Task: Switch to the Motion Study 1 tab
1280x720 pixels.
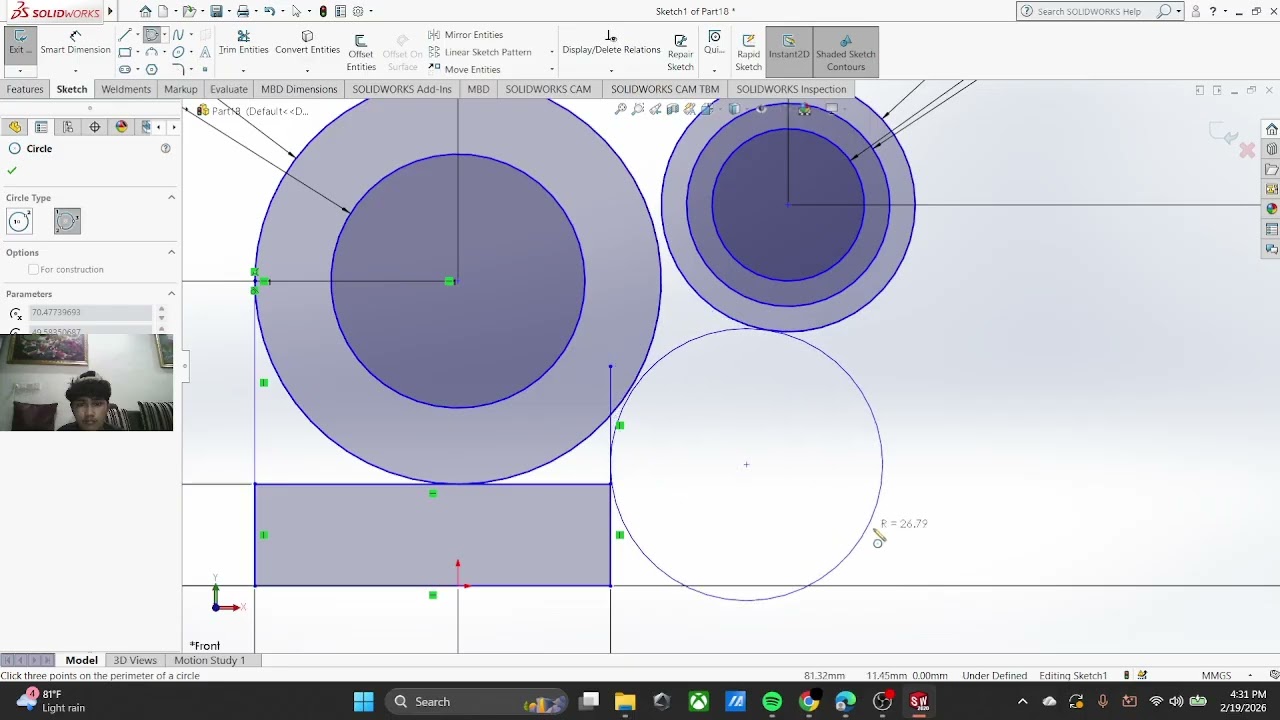Action: tap(210, 660)
